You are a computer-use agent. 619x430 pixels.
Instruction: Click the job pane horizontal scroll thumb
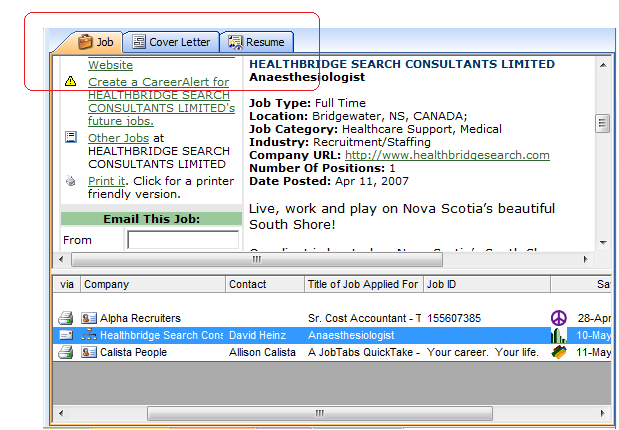[x=257, y=259]
